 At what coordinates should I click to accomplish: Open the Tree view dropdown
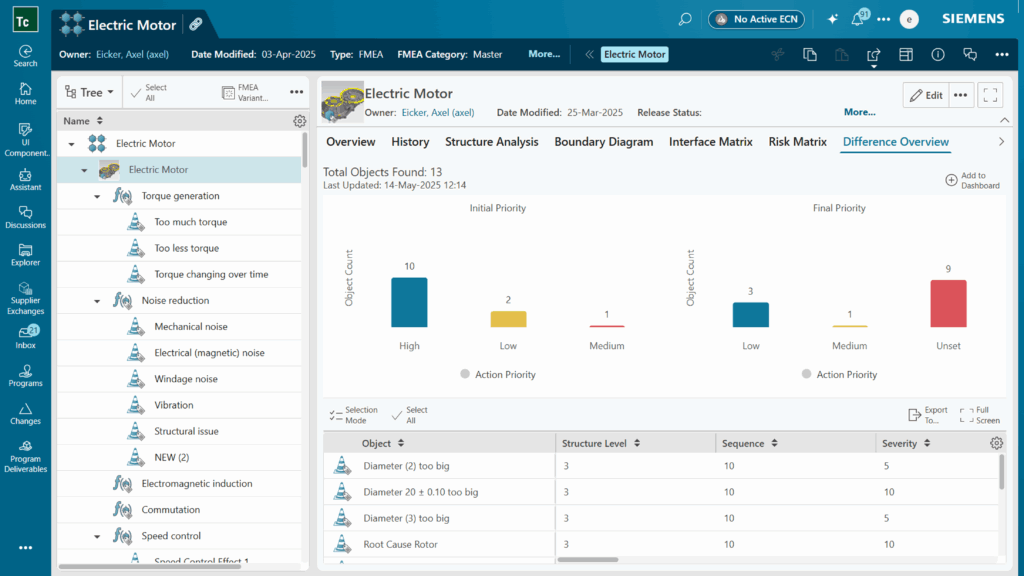tap(89, 92)
